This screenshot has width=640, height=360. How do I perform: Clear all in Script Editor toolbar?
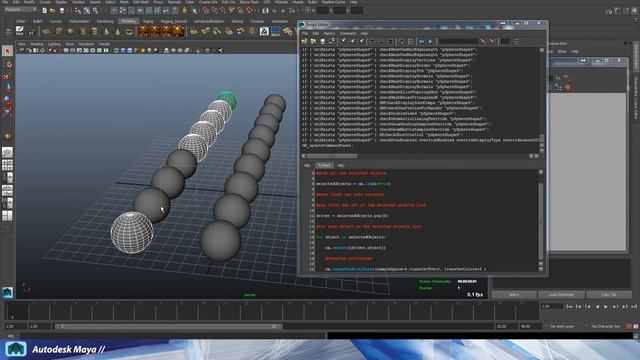click(x=362, y=41)
